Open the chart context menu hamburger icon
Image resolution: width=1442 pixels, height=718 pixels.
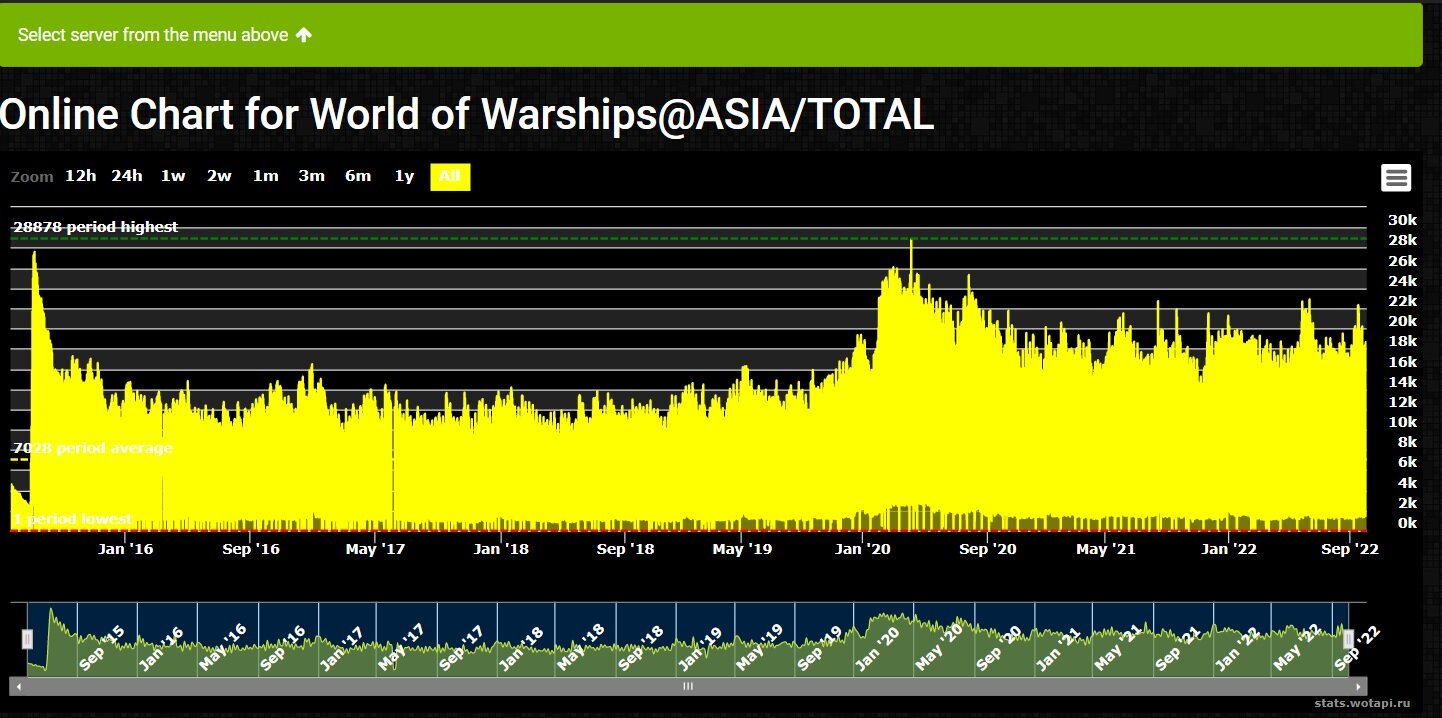click(1396, 178)
